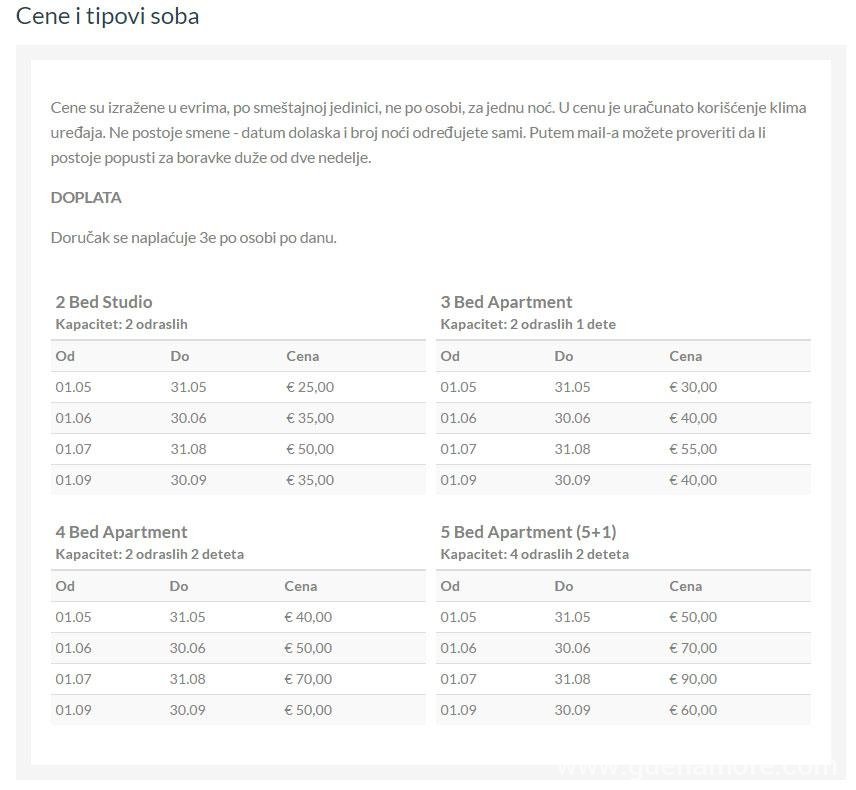
Task: Click Cena column header in 2 Bed Studio table
Action: point(302,356)
